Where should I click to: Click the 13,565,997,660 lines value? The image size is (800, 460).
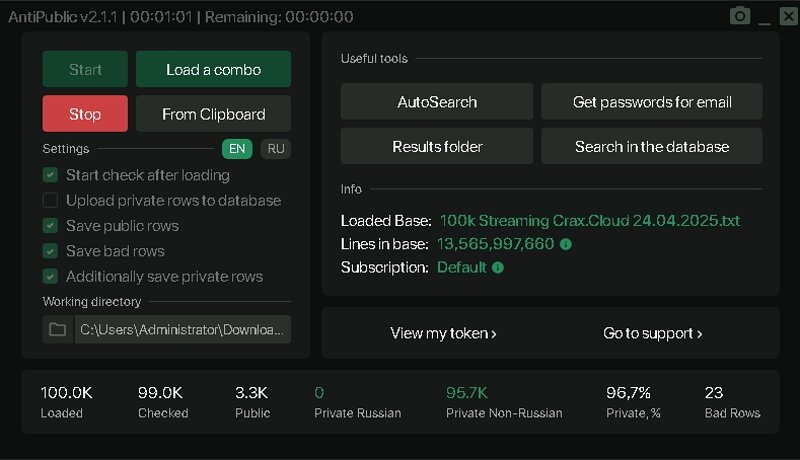(495, 244)
